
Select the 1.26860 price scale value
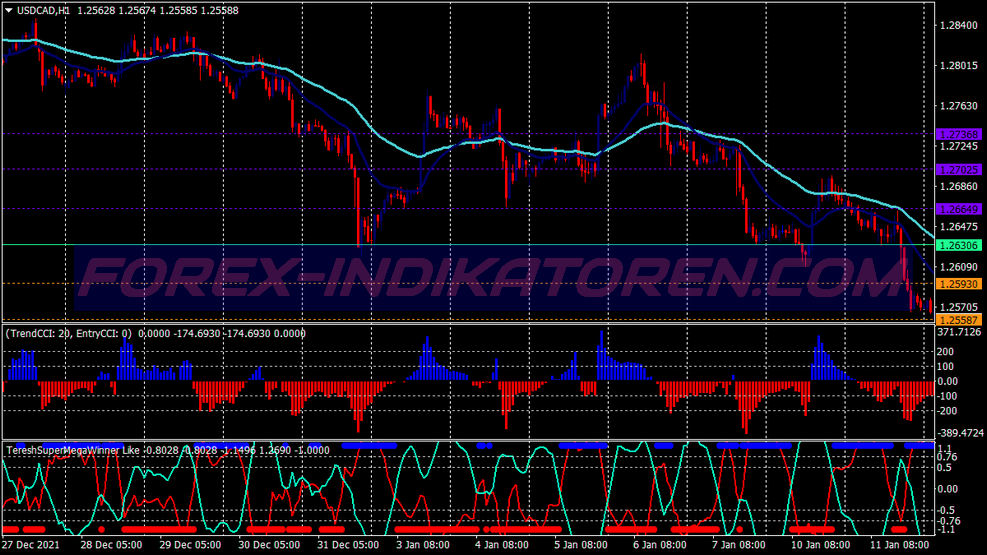959,186
